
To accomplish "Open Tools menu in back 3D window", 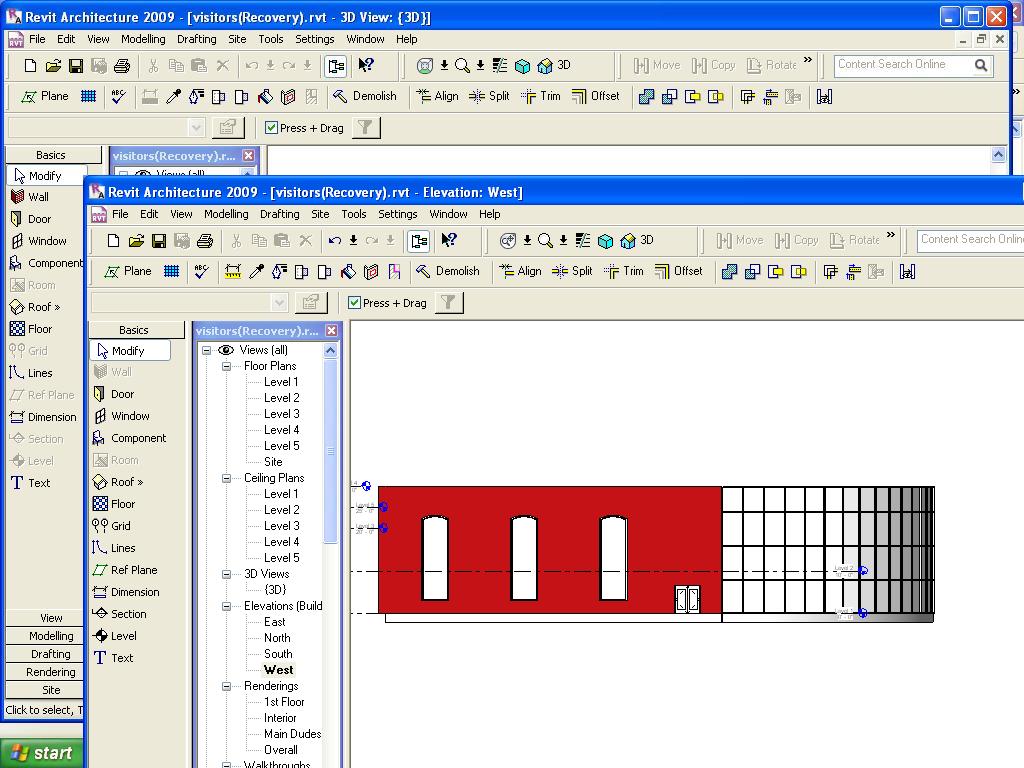I will (270, 39).
